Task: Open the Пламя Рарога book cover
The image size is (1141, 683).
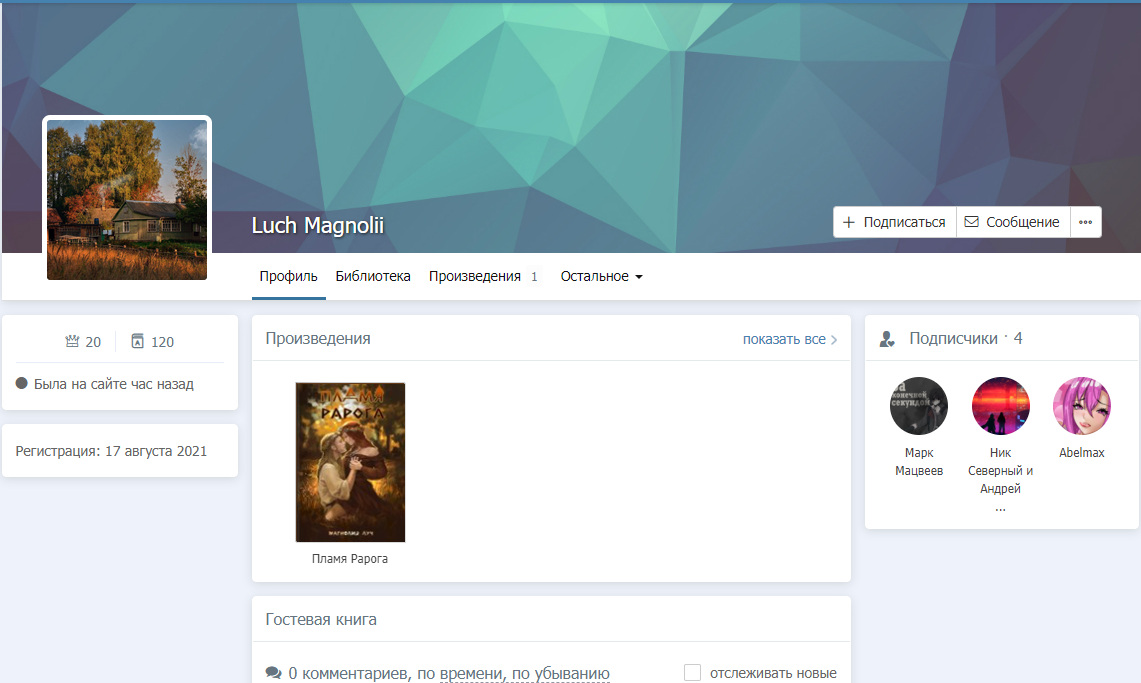Action: [350, 462]
